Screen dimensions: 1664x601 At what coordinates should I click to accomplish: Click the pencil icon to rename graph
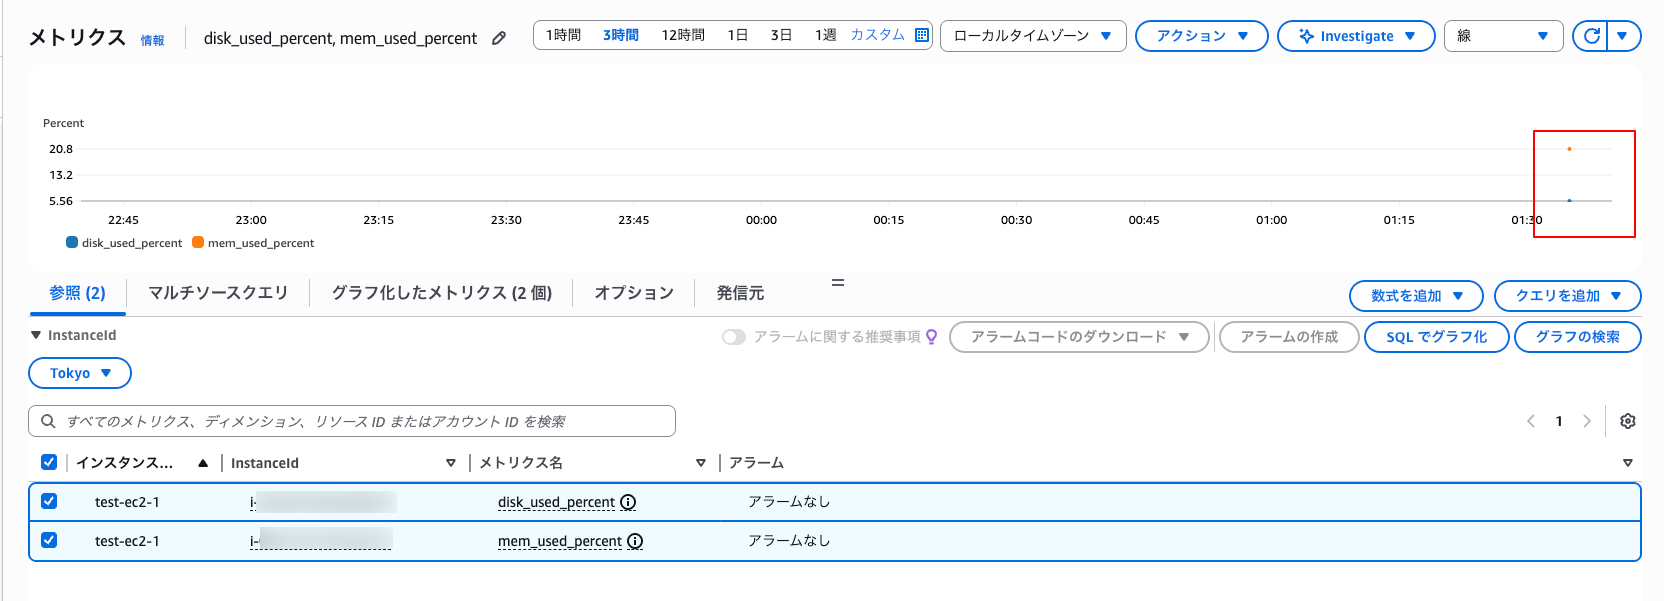tap(499, 38)
